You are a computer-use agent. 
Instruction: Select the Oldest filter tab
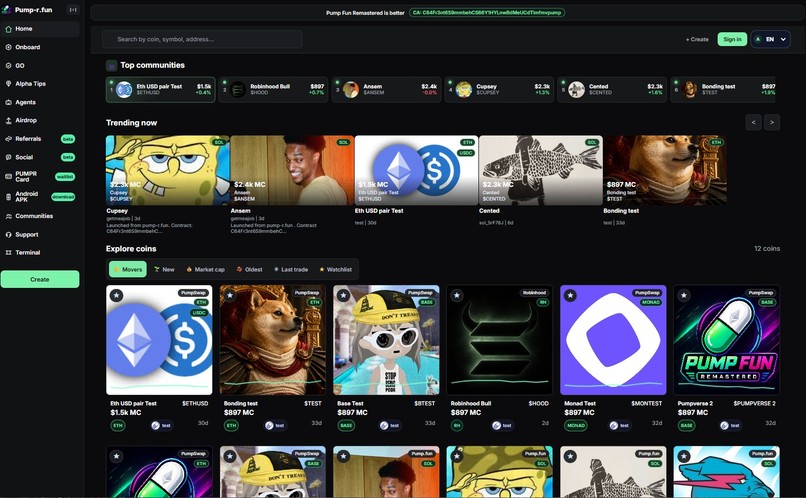249,269
